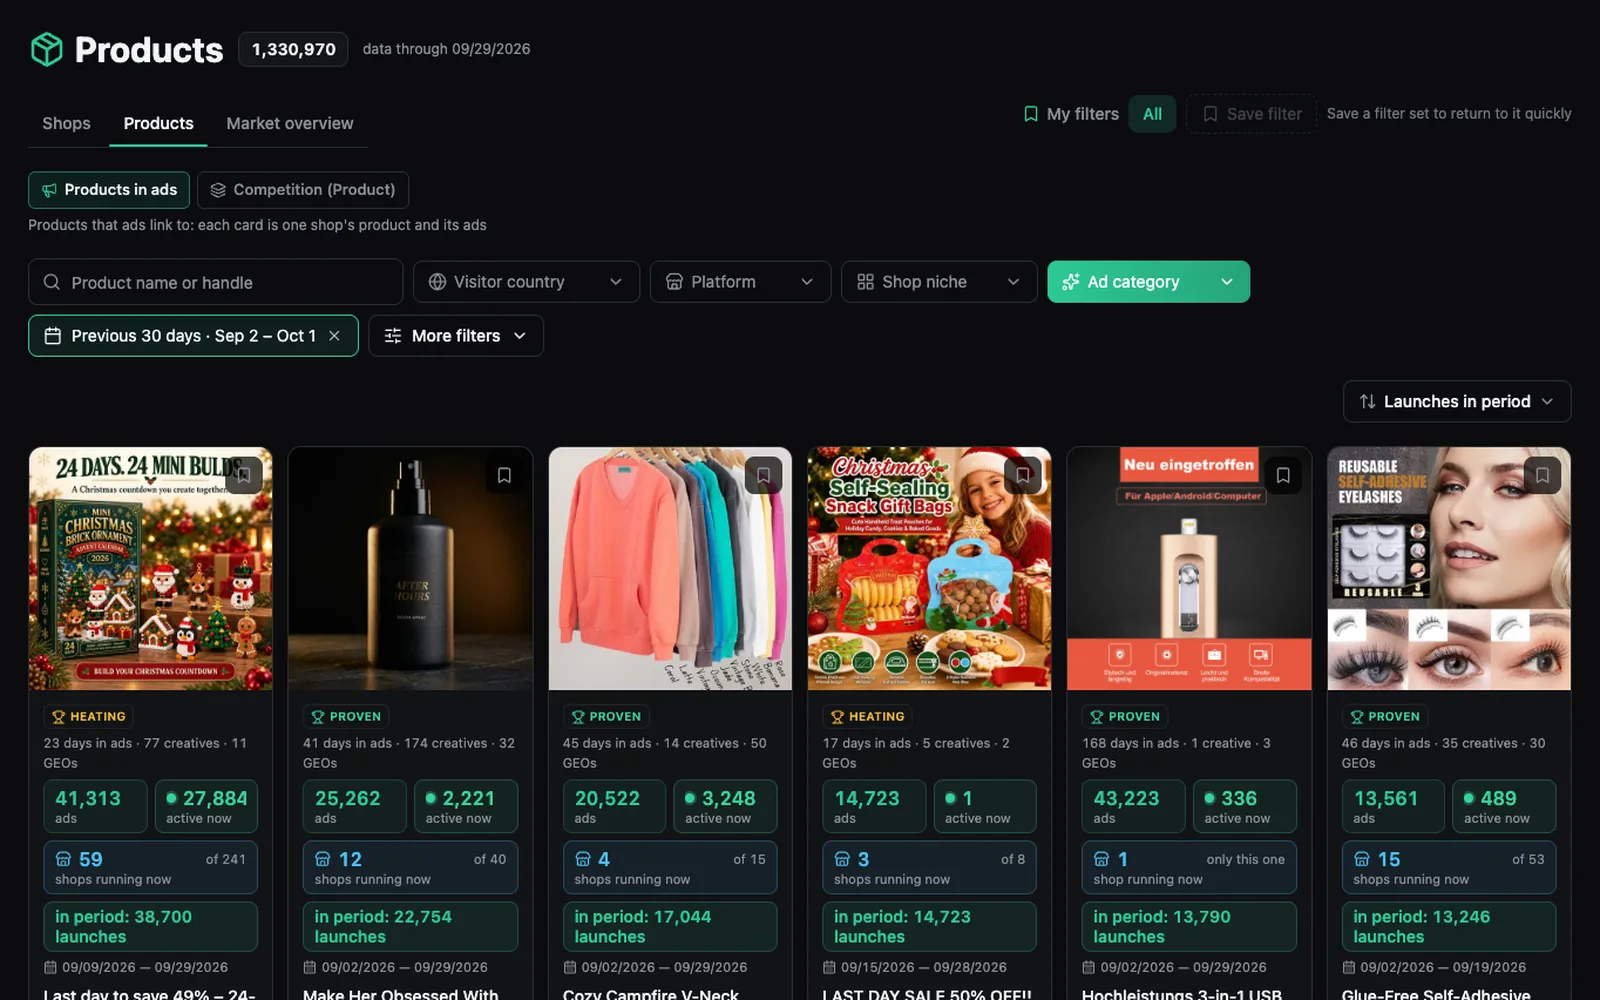Click 14,723 ads stat box

tap(874, 806)
